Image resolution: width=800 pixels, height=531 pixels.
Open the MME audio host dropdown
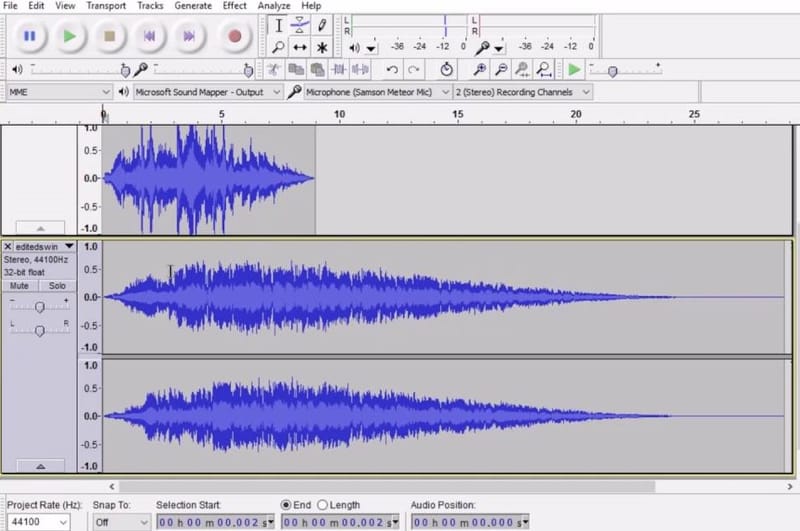pos(59,92)
